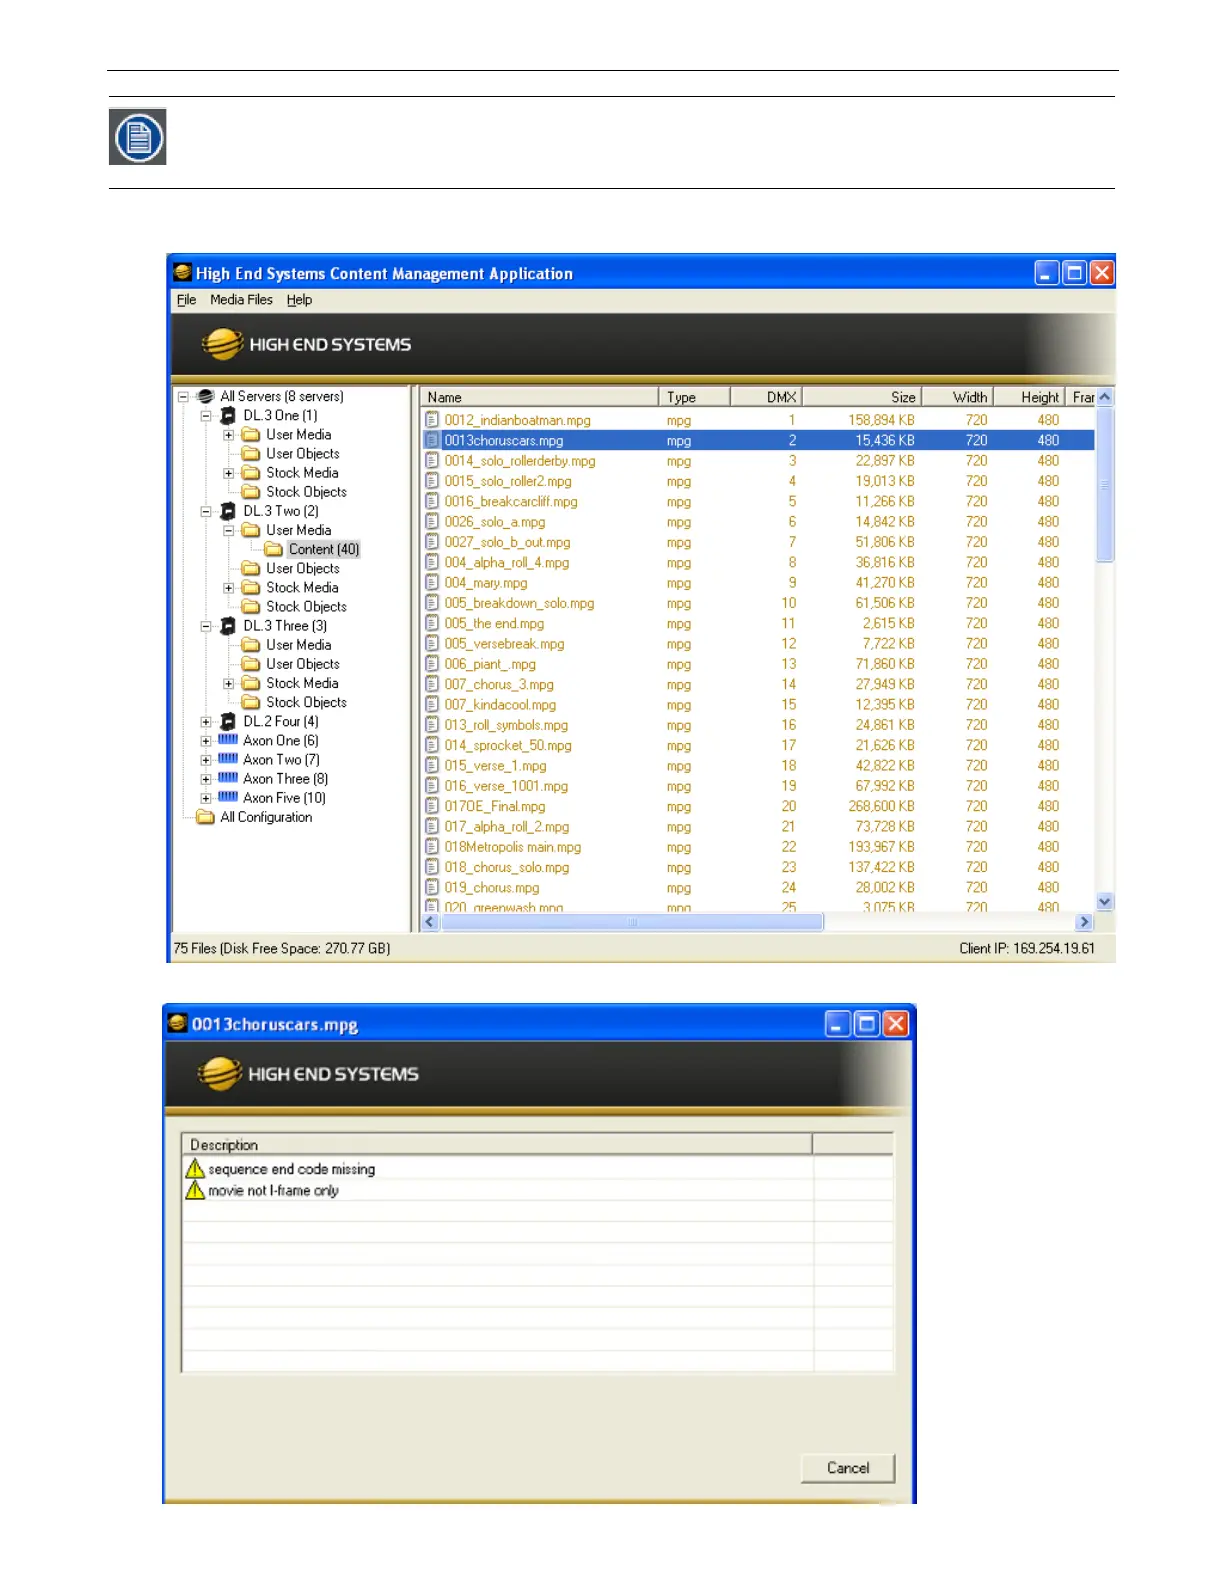Screen dimensions: 1224x1584
Task: Expand Stock Media under DL.3 One
Action: coord(229,473)
